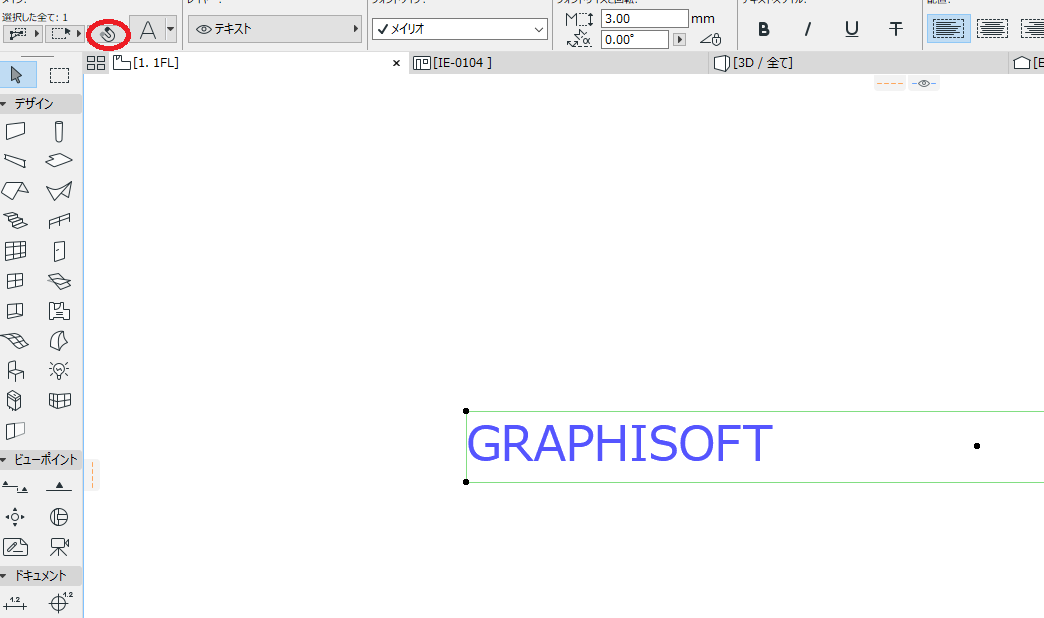
Task: Toggle italic text style
Action: [808, 29]
